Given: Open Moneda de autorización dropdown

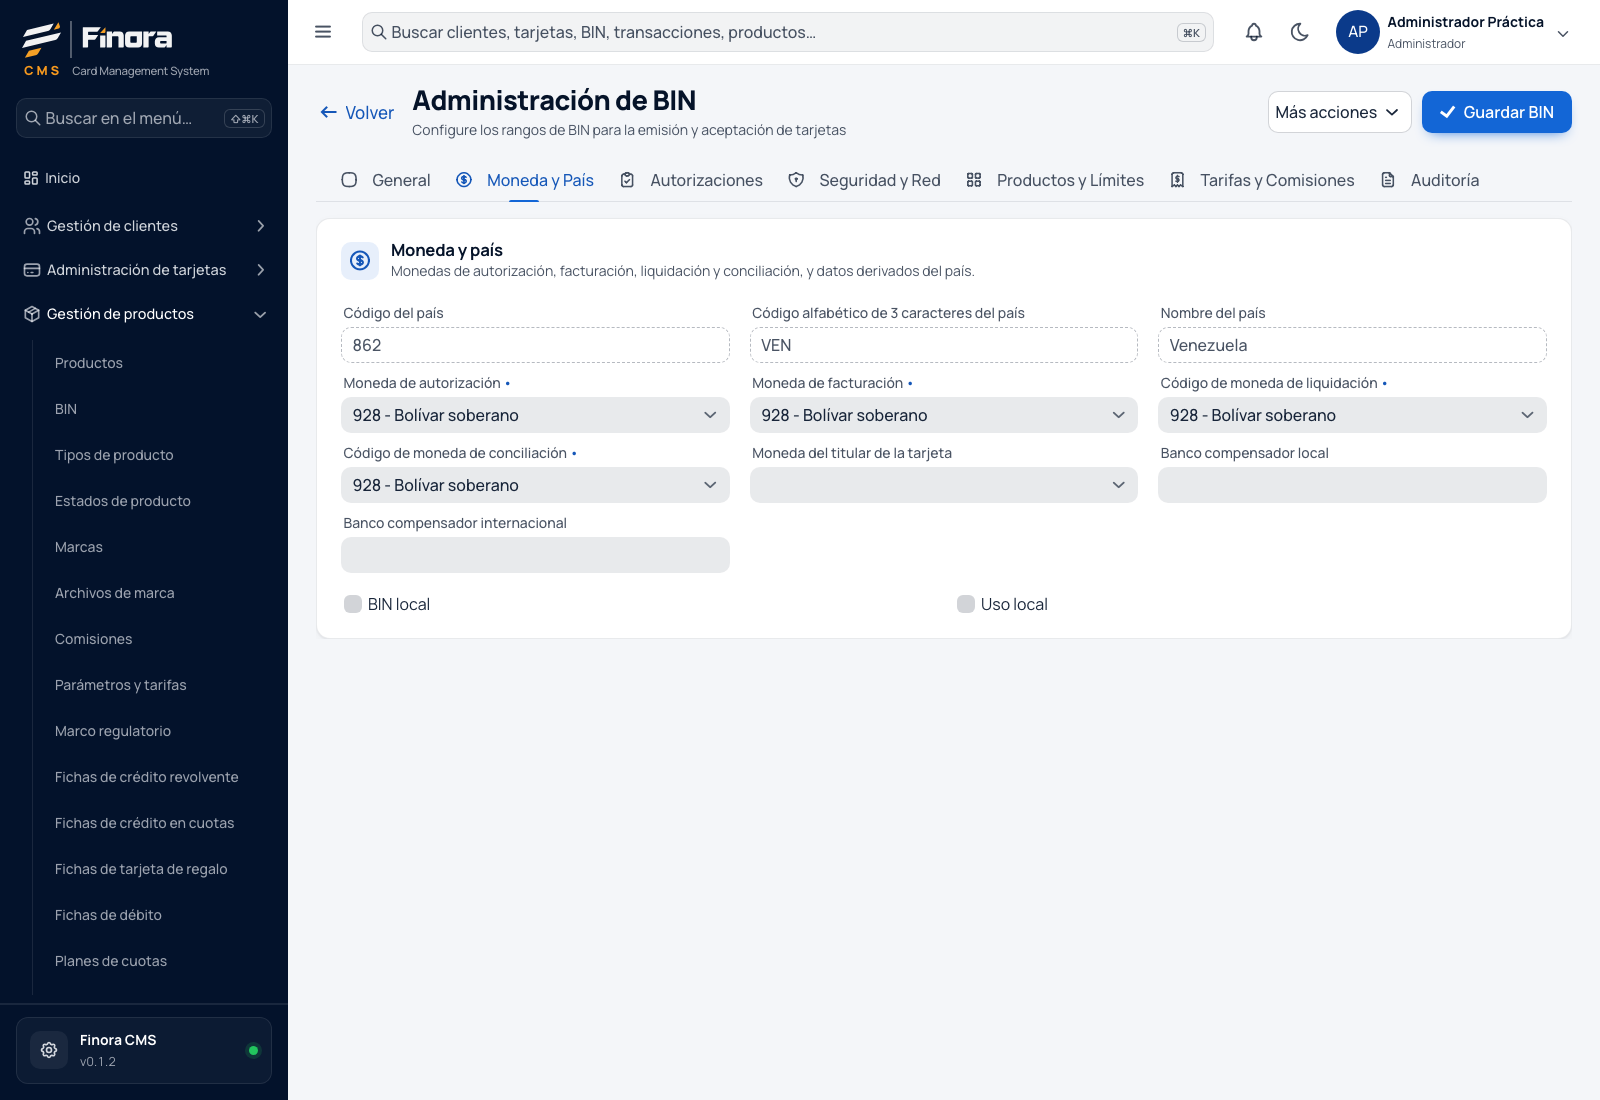Looking at the screenshot, I should click(535, 415).
